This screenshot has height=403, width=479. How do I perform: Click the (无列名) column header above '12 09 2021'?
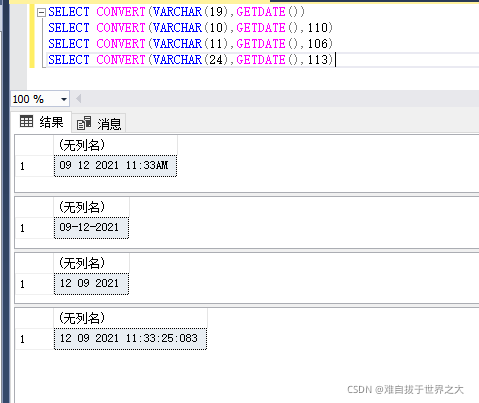(x=91, y=263)
